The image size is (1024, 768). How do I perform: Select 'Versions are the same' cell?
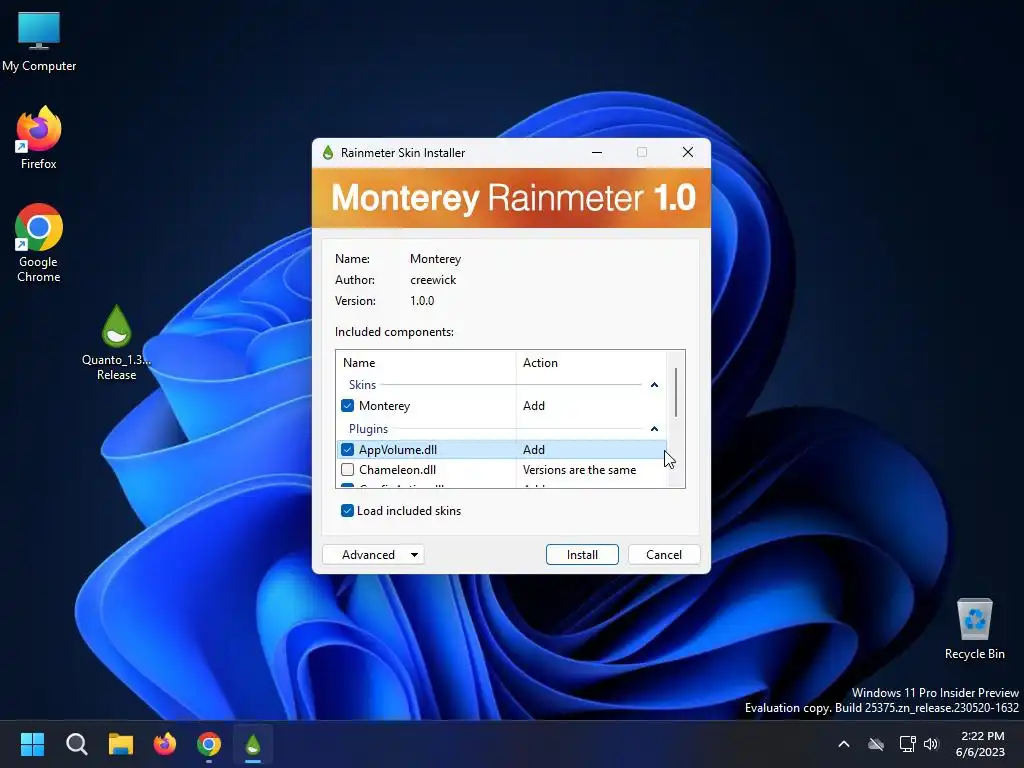point(579,470)
